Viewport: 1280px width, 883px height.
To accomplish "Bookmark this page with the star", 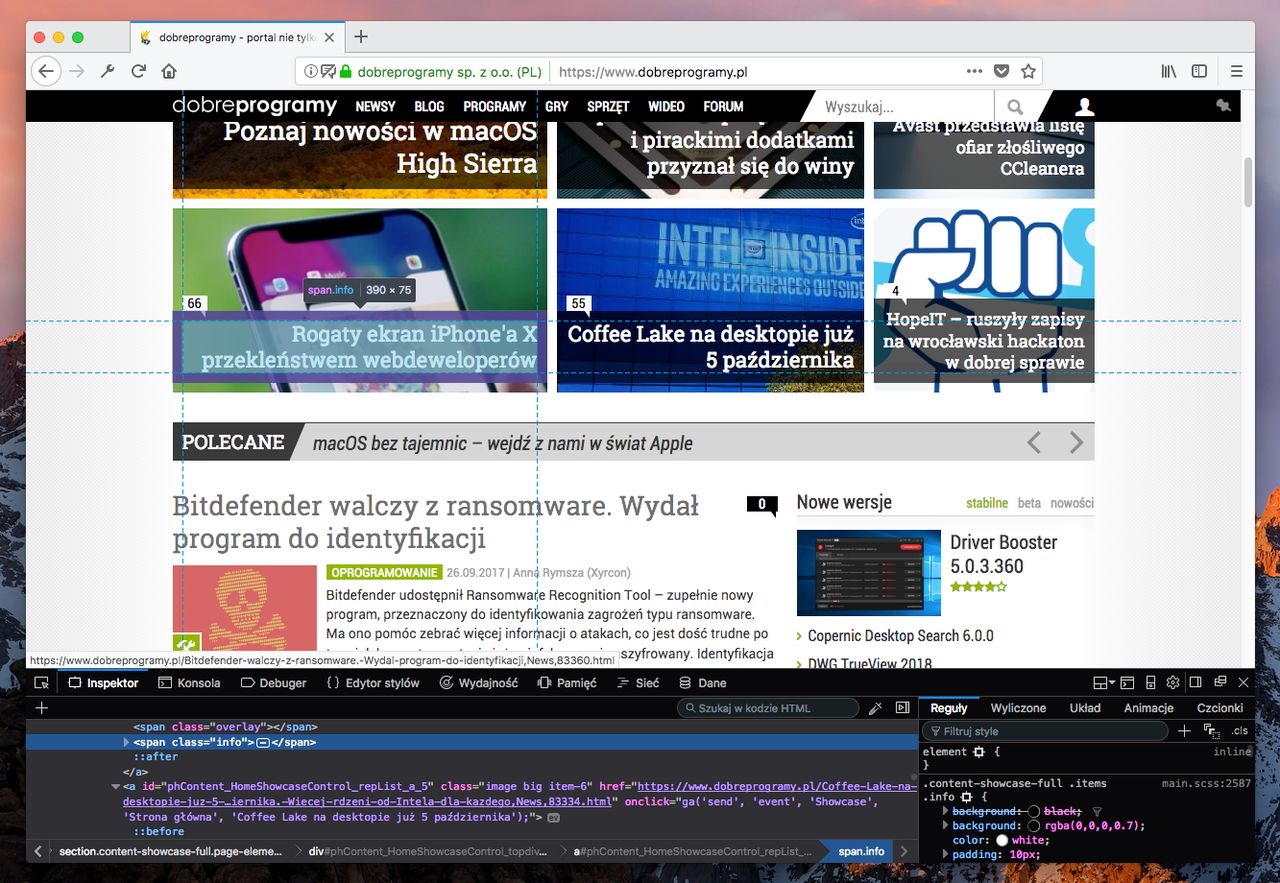I will (1028, 71).
